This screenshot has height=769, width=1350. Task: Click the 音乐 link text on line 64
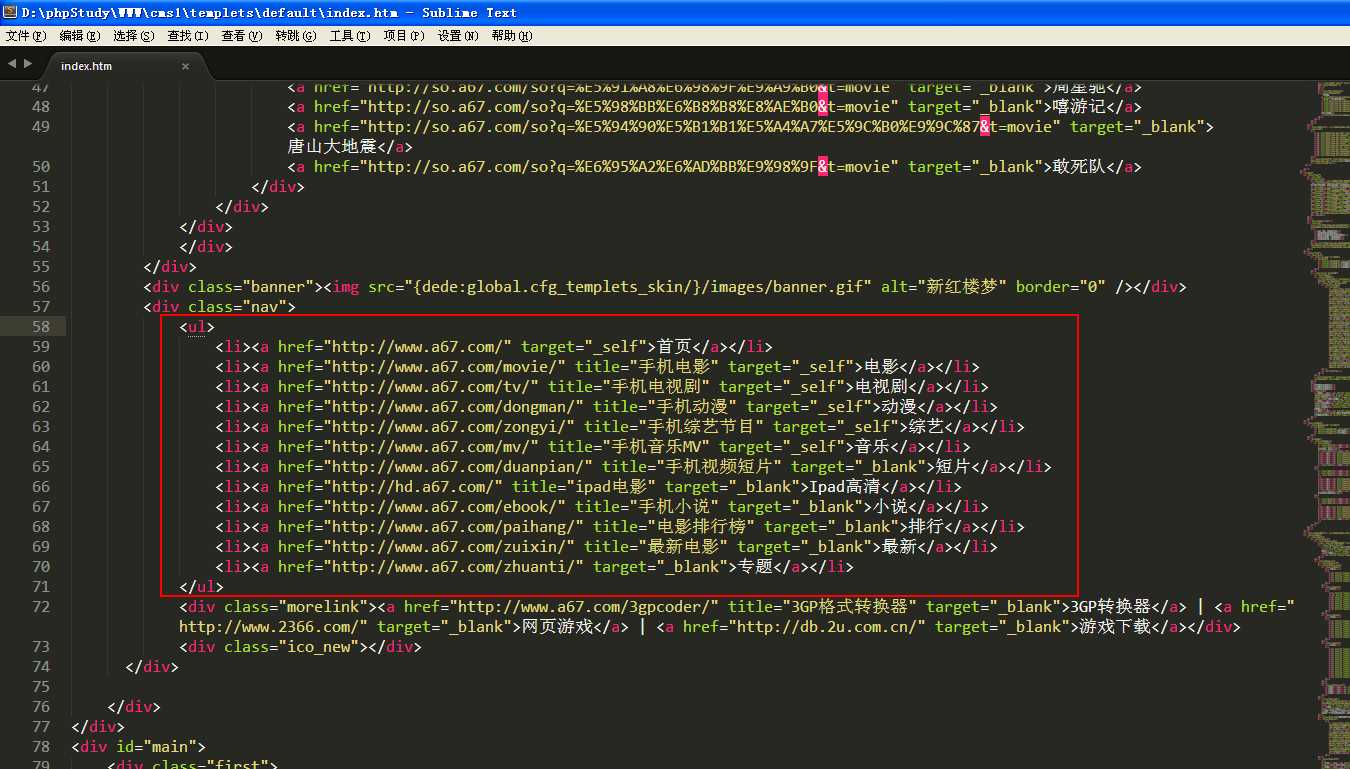pos(872,447)
